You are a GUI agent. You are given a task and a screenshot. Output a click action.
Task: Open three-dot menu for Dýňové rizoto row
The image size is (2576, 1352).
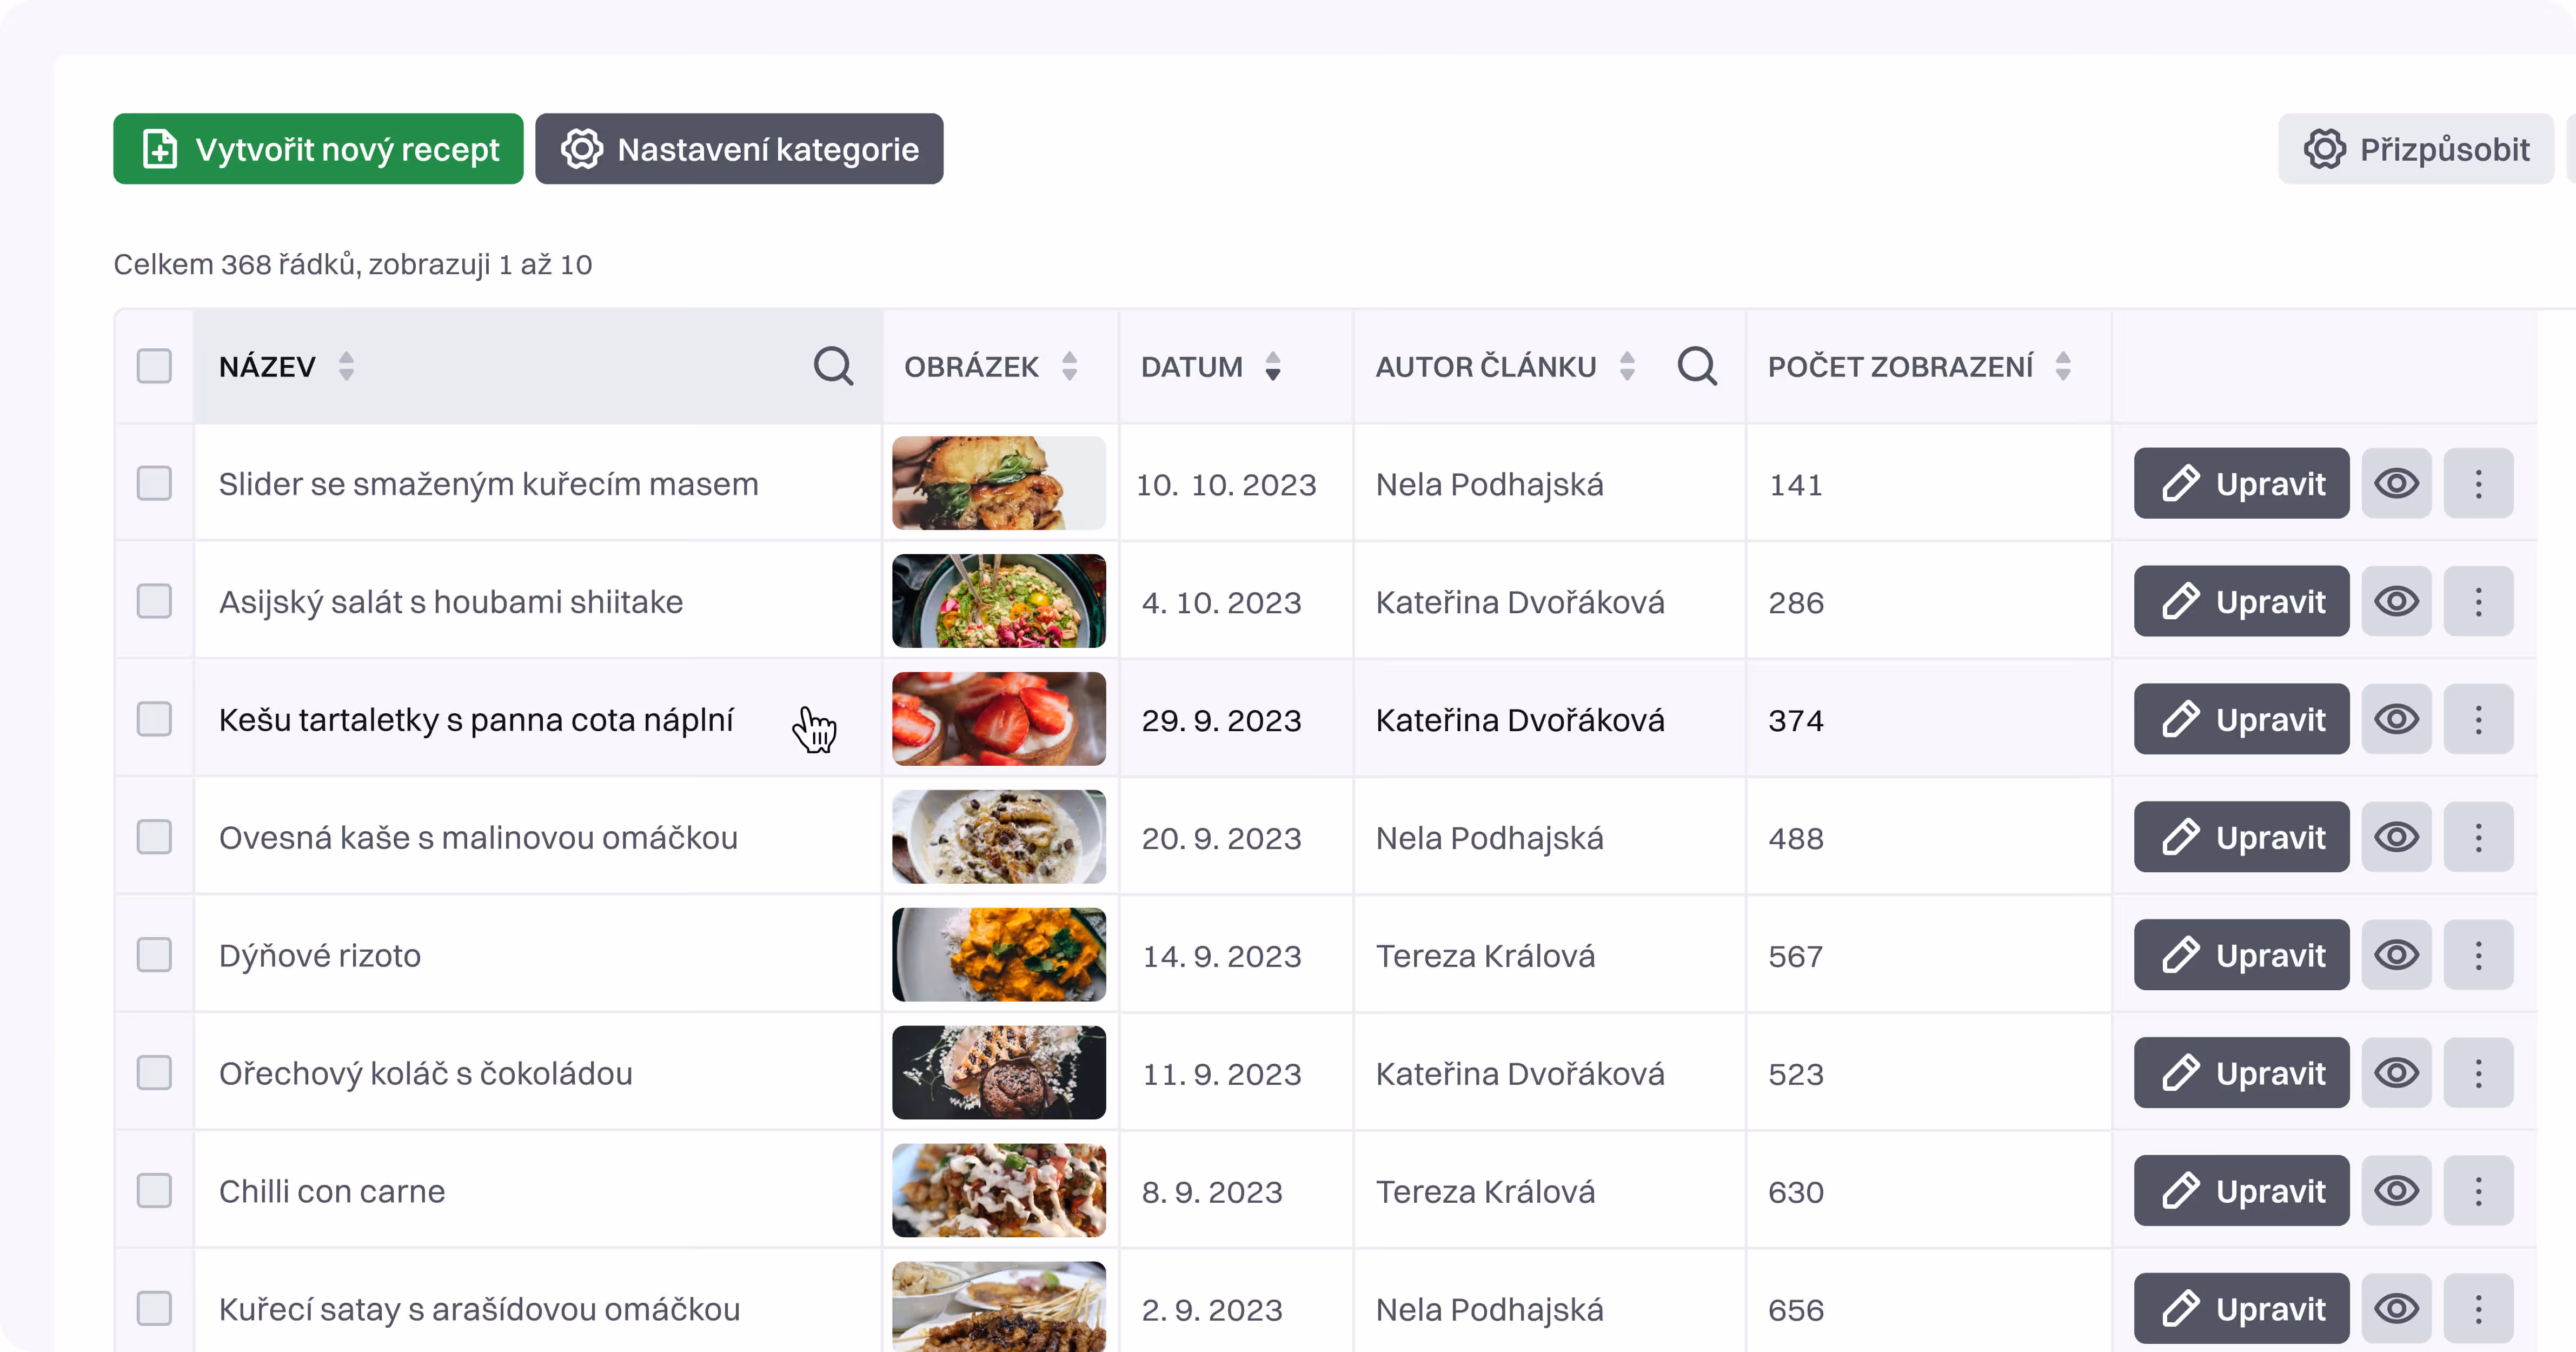[x=2478, y=955]
